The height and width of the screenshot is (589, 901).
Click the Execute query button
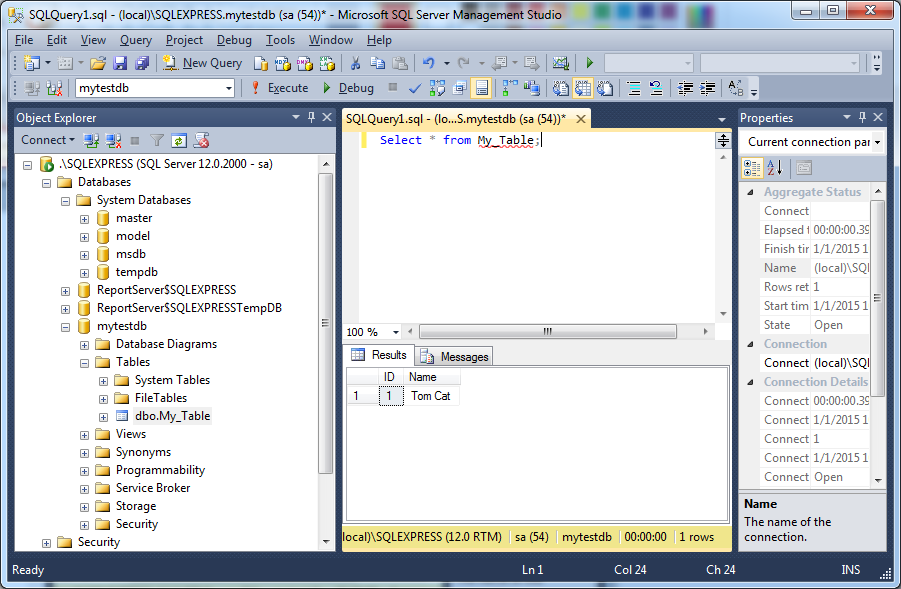tap(279, 88)
